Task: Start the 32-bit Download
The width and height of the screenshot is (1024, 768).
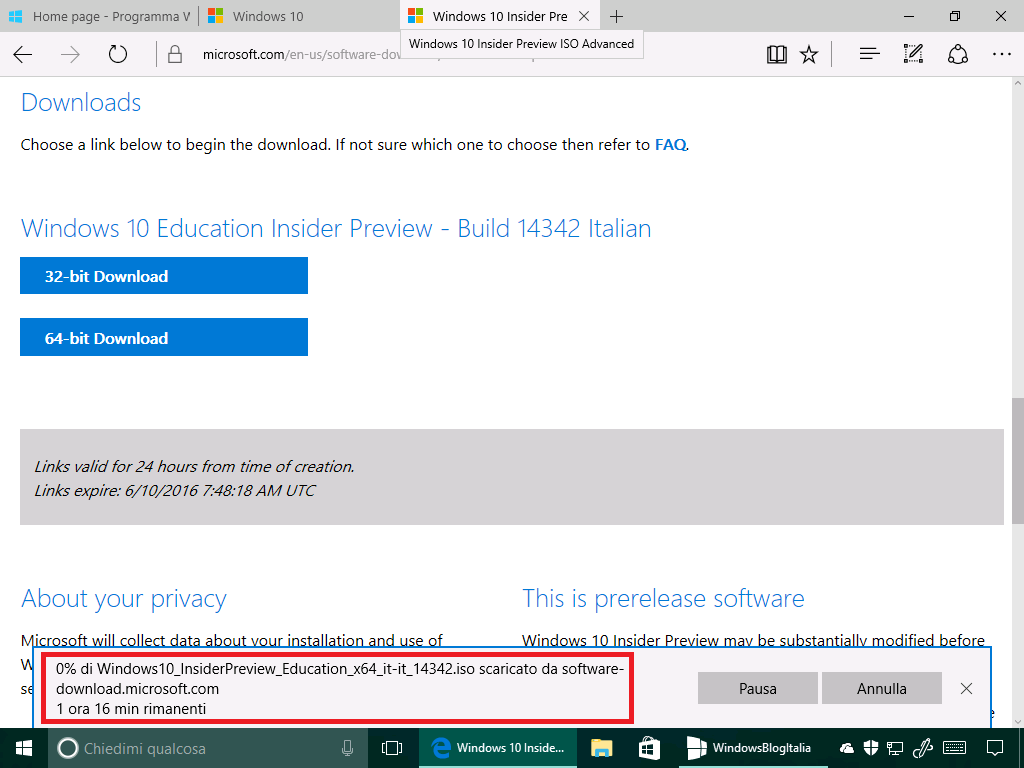Action: click(x=164, y=276)
